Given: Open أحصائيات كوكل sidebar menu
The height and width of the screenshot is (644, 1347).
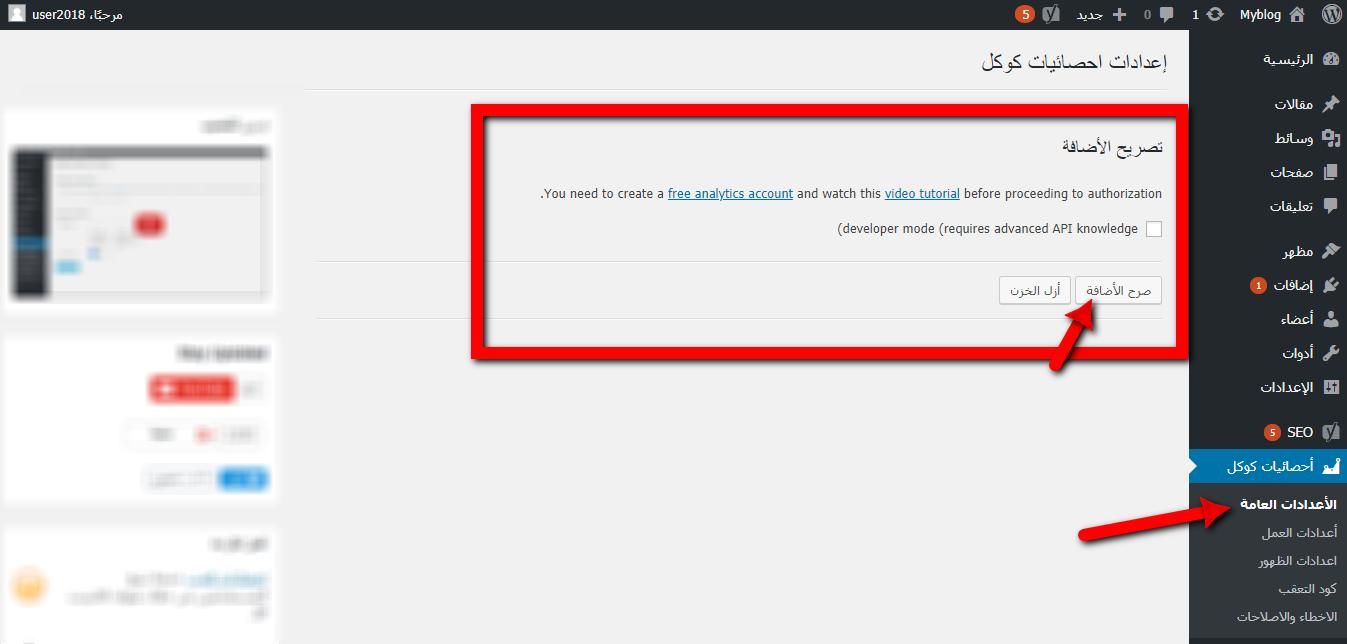Looking at the screenshot, I should click(x=1268, y=466).
